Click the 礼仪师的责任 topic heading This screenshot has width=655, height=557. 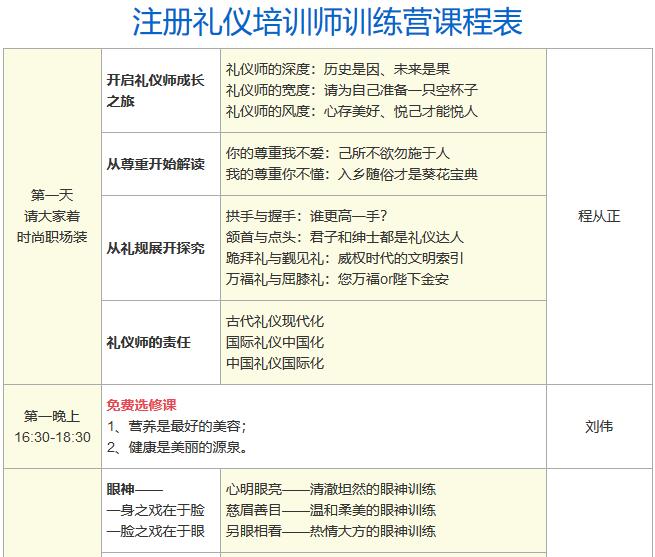click(x=148, y=342)
